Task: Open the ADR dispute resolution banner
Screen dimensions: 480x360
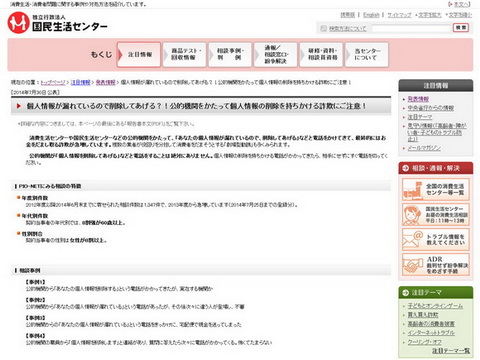Action: pos(436,265)
